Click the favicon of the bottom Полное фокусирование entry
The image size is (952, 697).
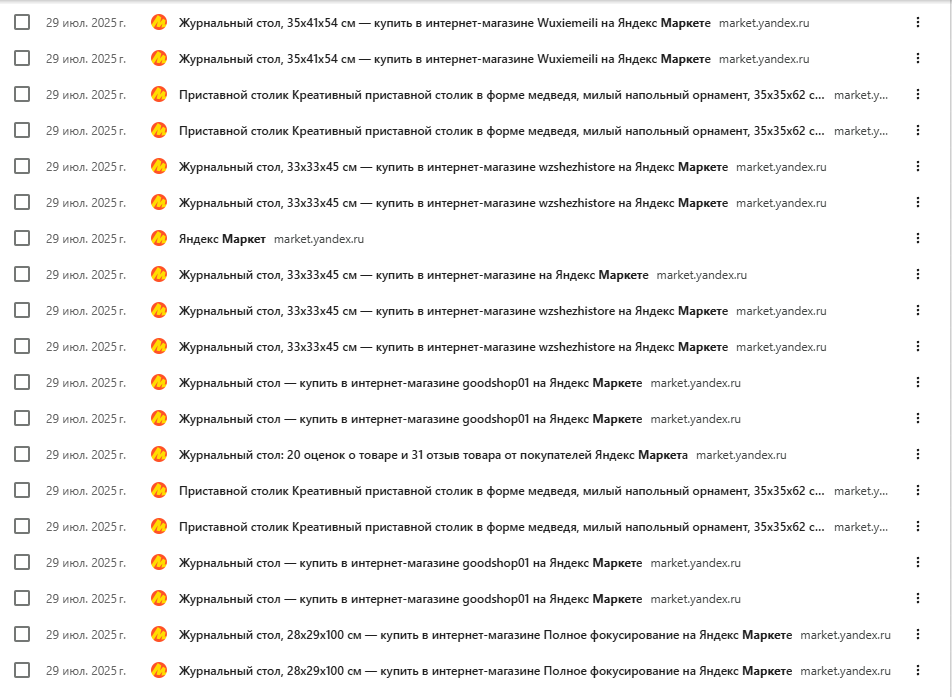pyautogui.click(x=159, y=671)
